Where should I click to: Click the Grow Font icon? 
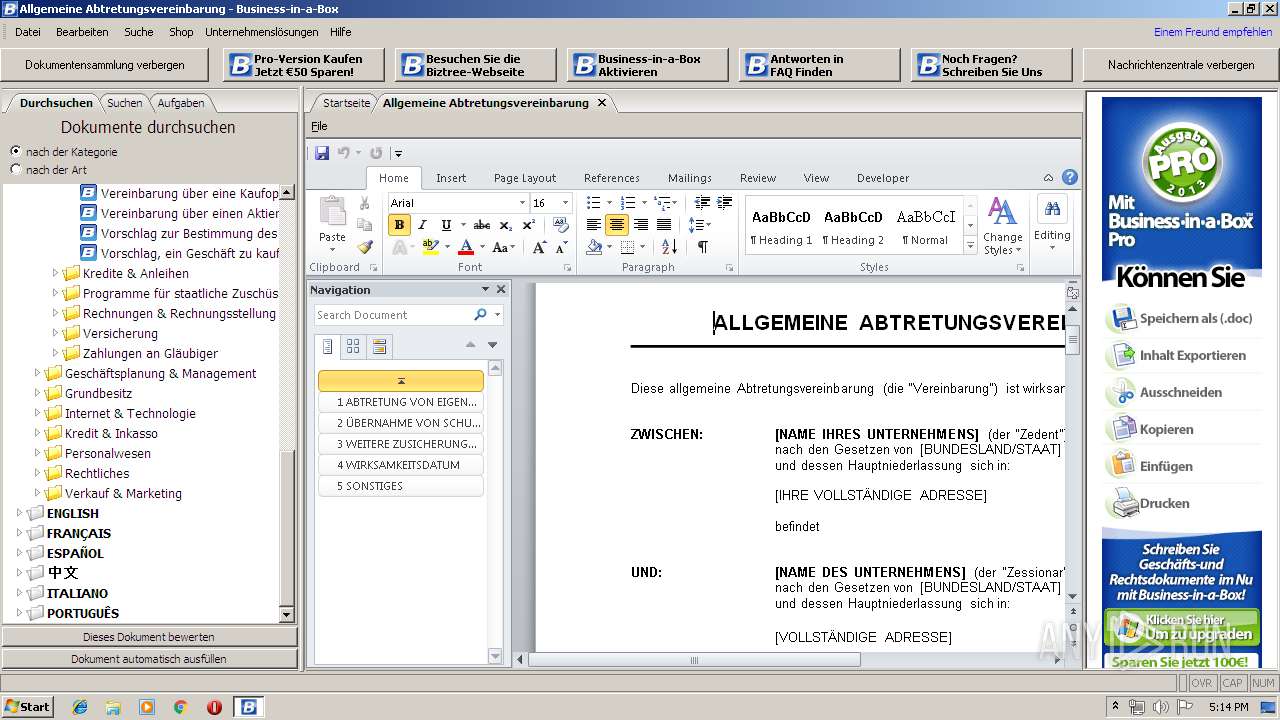coord(539,247)
